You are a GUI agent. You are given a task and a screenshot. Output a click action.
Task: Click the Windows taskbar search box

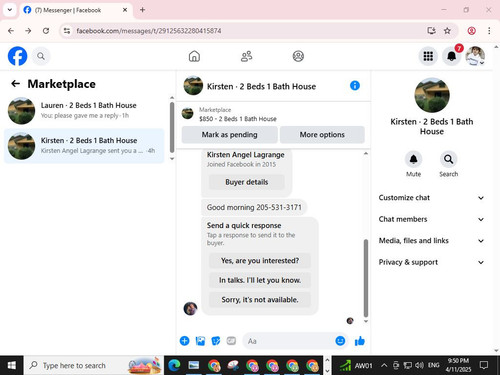93,365
